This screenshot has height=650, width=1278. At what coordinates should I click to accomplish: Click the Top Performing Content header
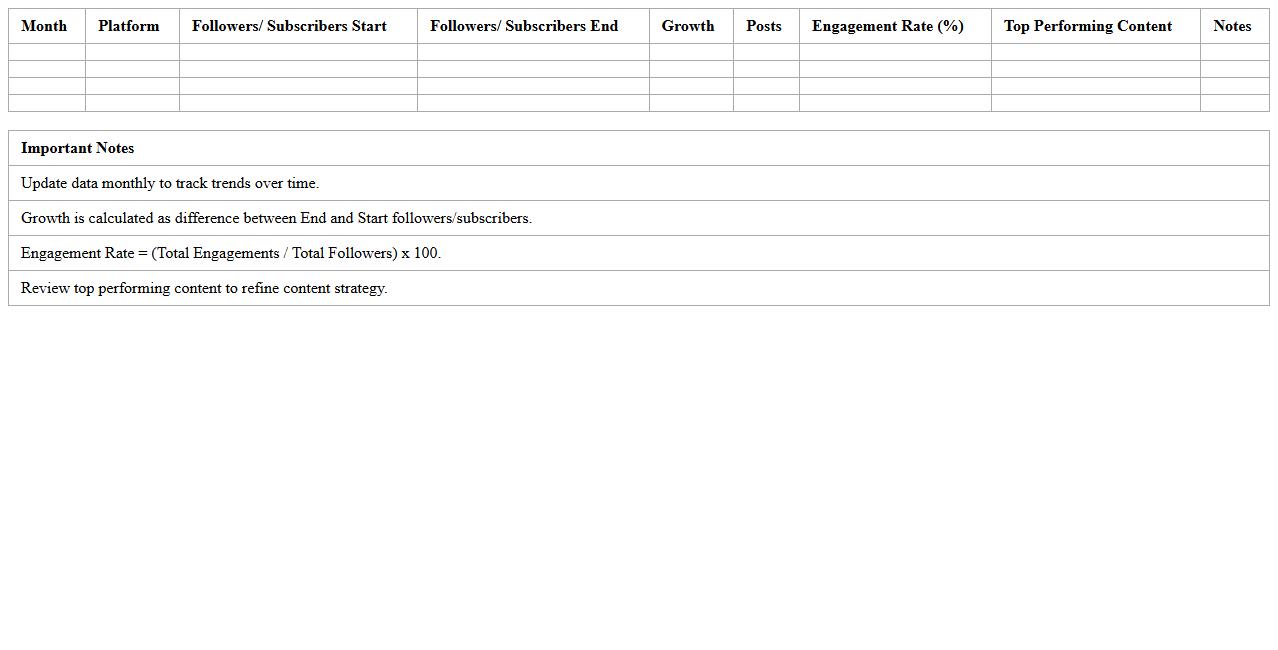(x=1088, y=26)
